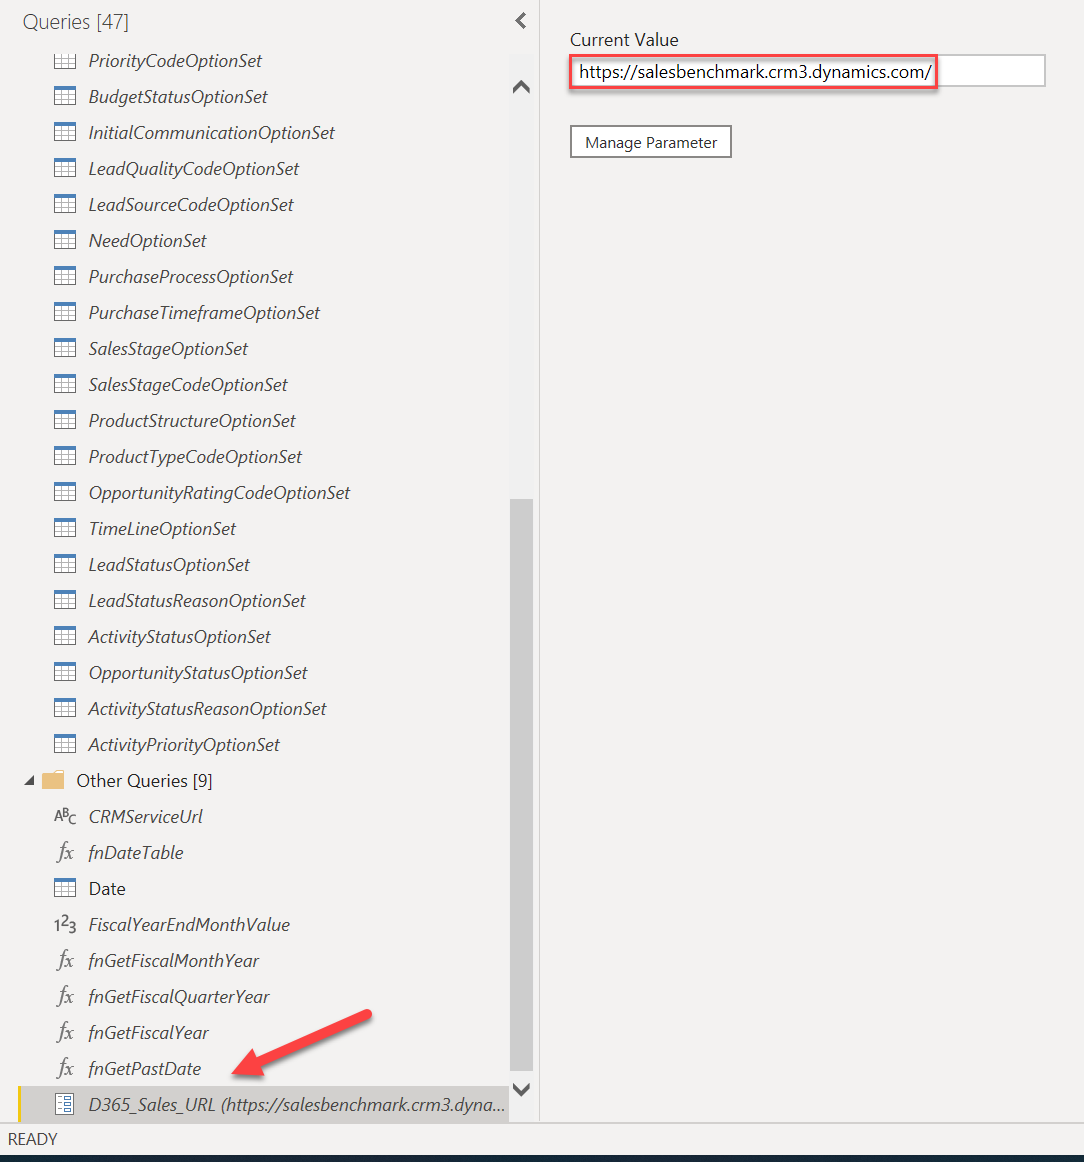Screen dimensions: 1084x1162
Task: Click the D365_Sales_URL parameter icon
Action: point(64,1104)
